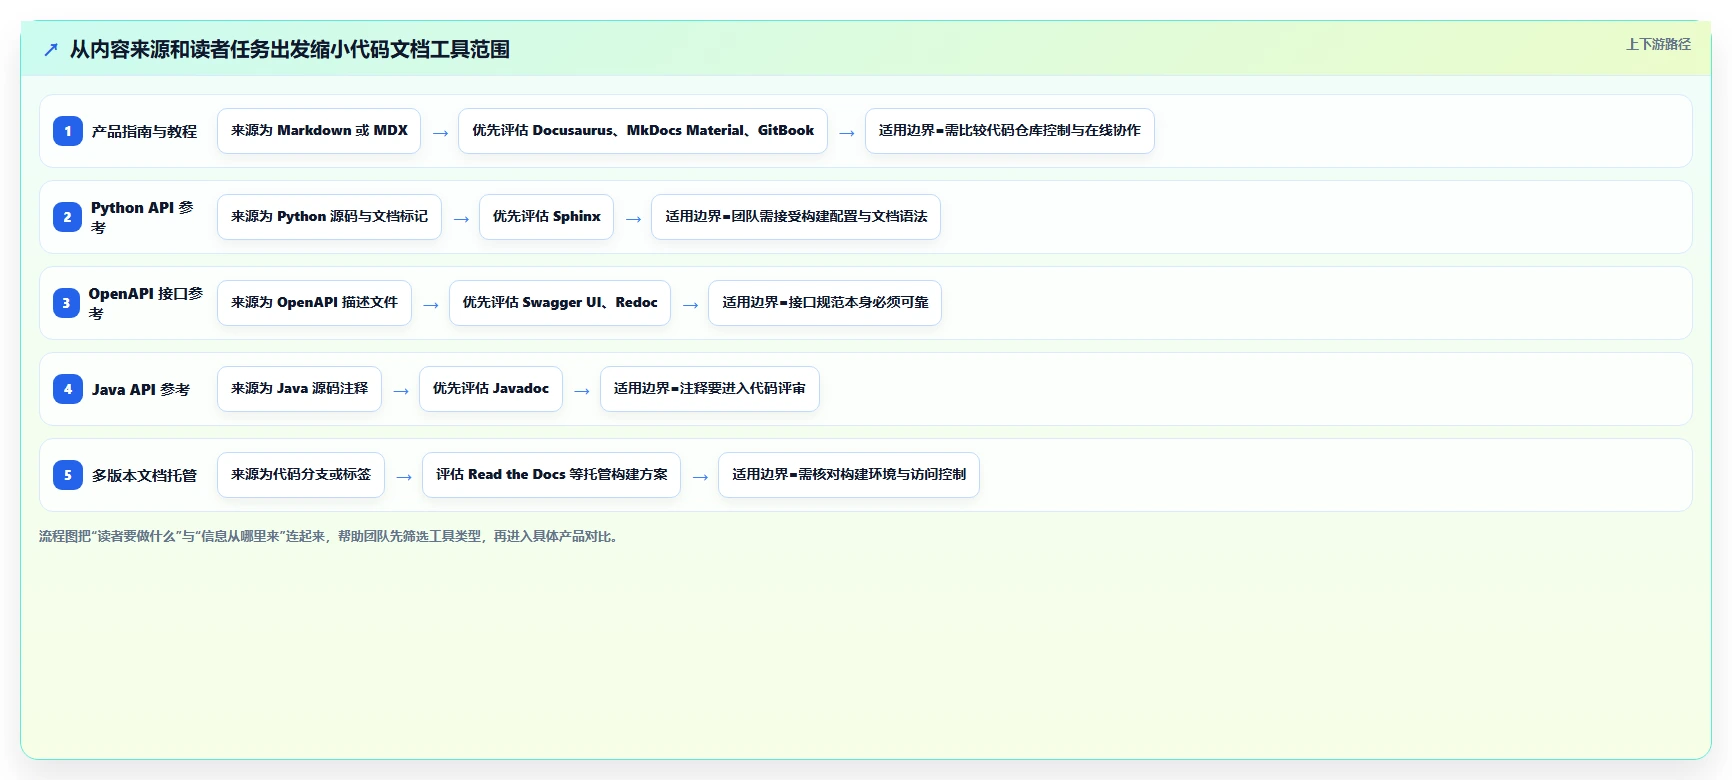Click the footer note starting 流程图把

(x=330, y=537)
